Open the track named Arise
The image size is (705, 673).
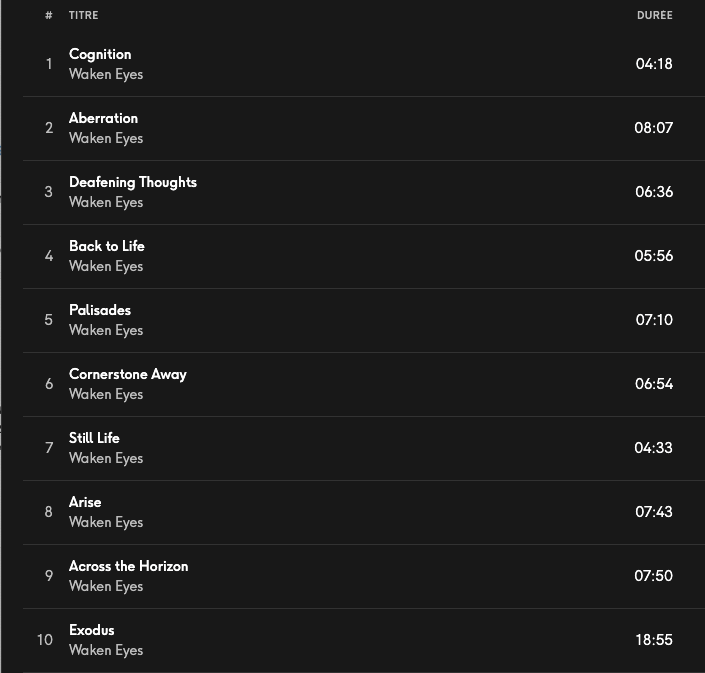click(x=85, y=502)
